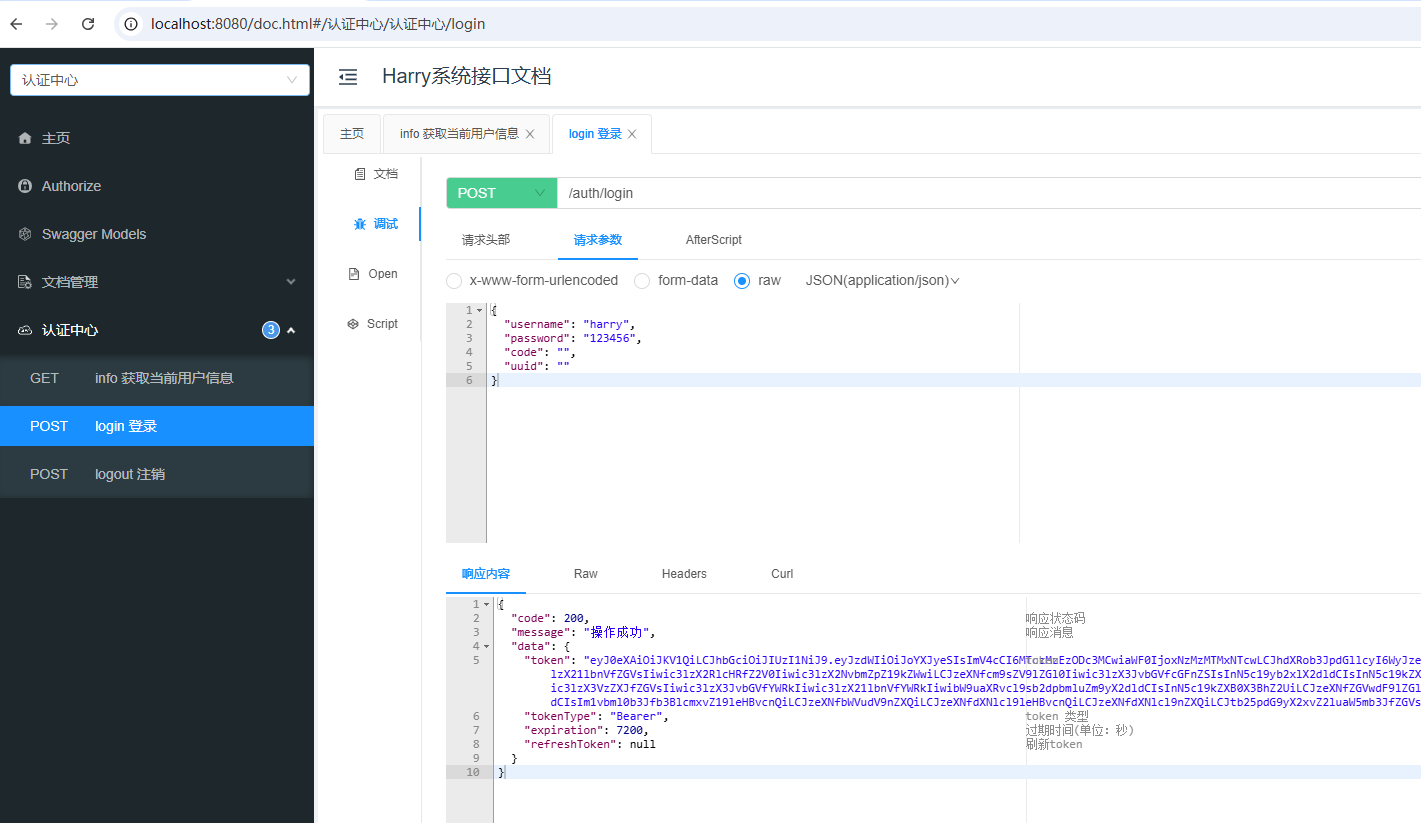1421x823 pixels.
Task: Go to 主页 in the sidebar
Action: tap(56, 137)
